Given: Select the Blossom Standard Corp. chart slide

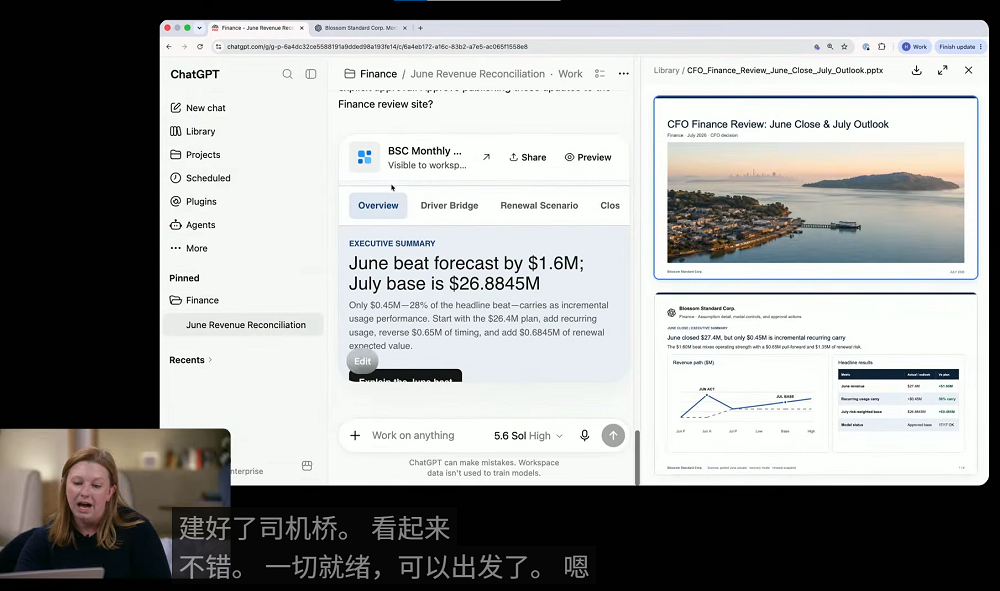Looking at the screenshot, I should [816, 384].
